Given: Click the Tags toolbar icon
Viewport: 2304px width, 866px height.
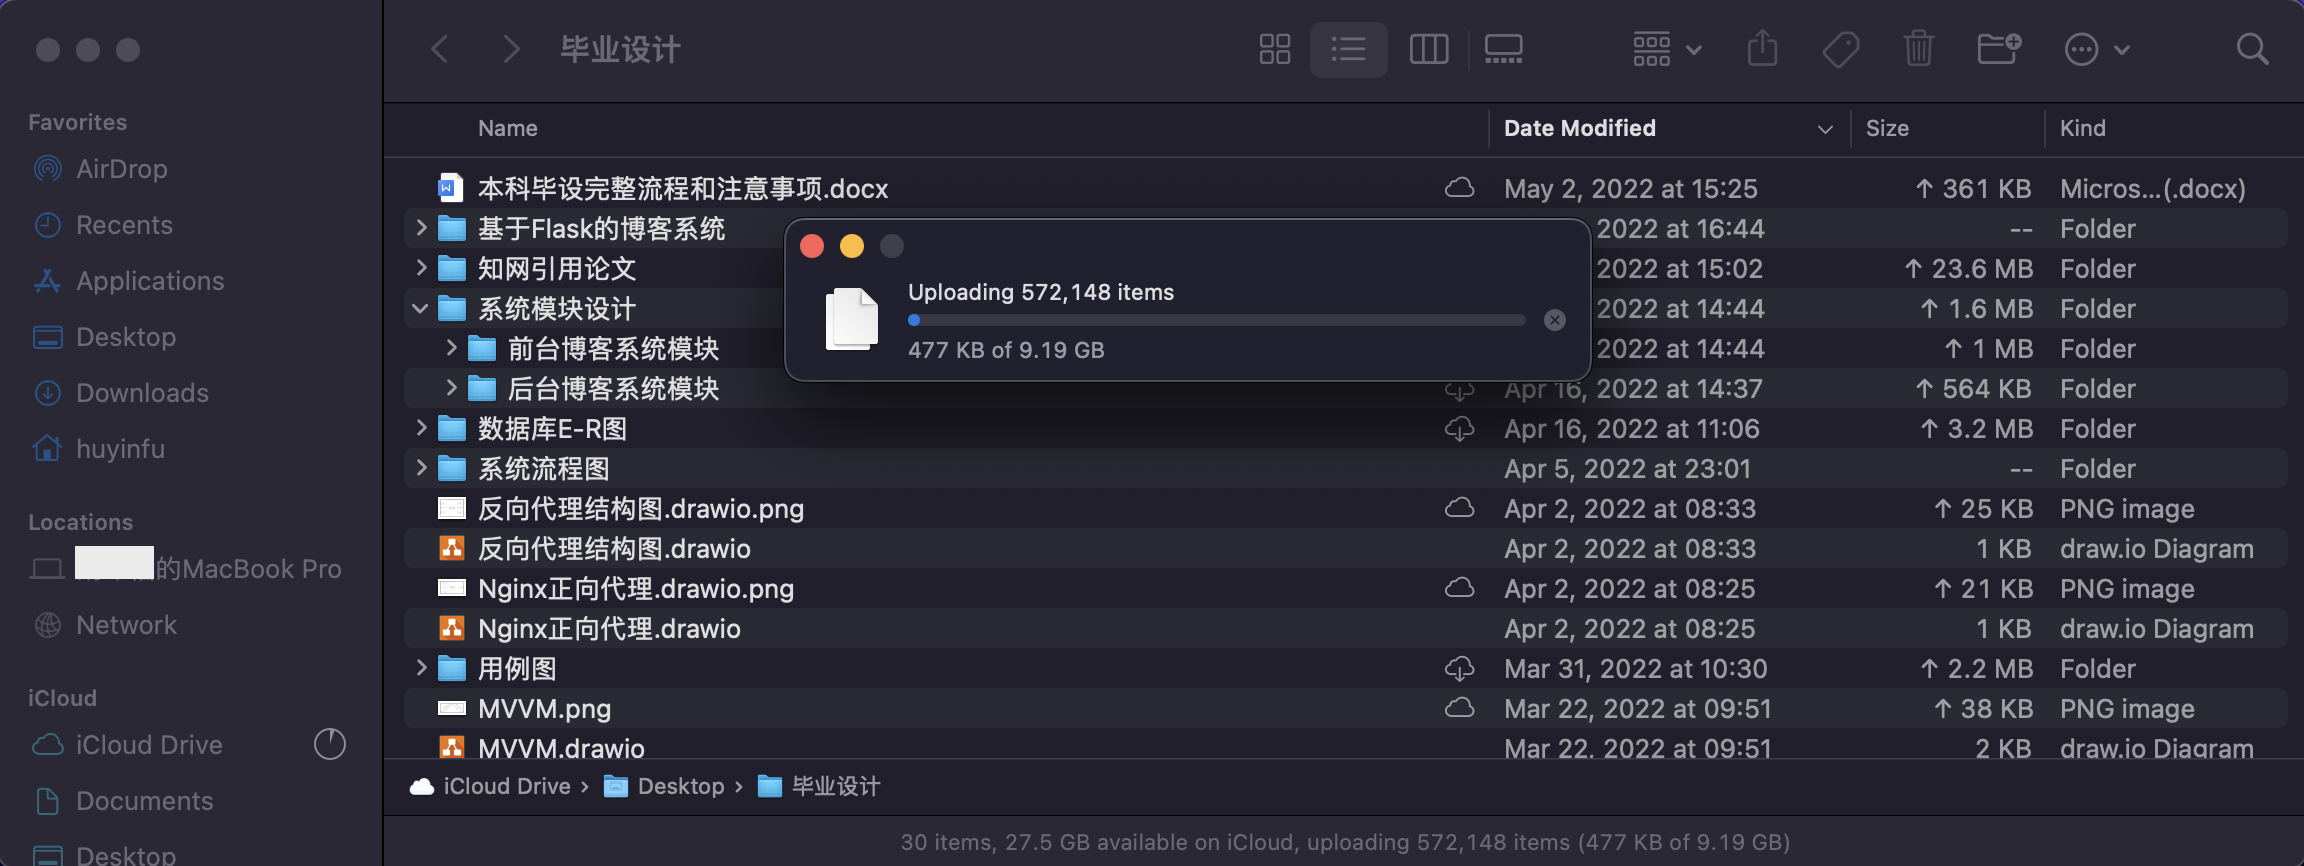Looking at the screenshot, I should 1840,49.
